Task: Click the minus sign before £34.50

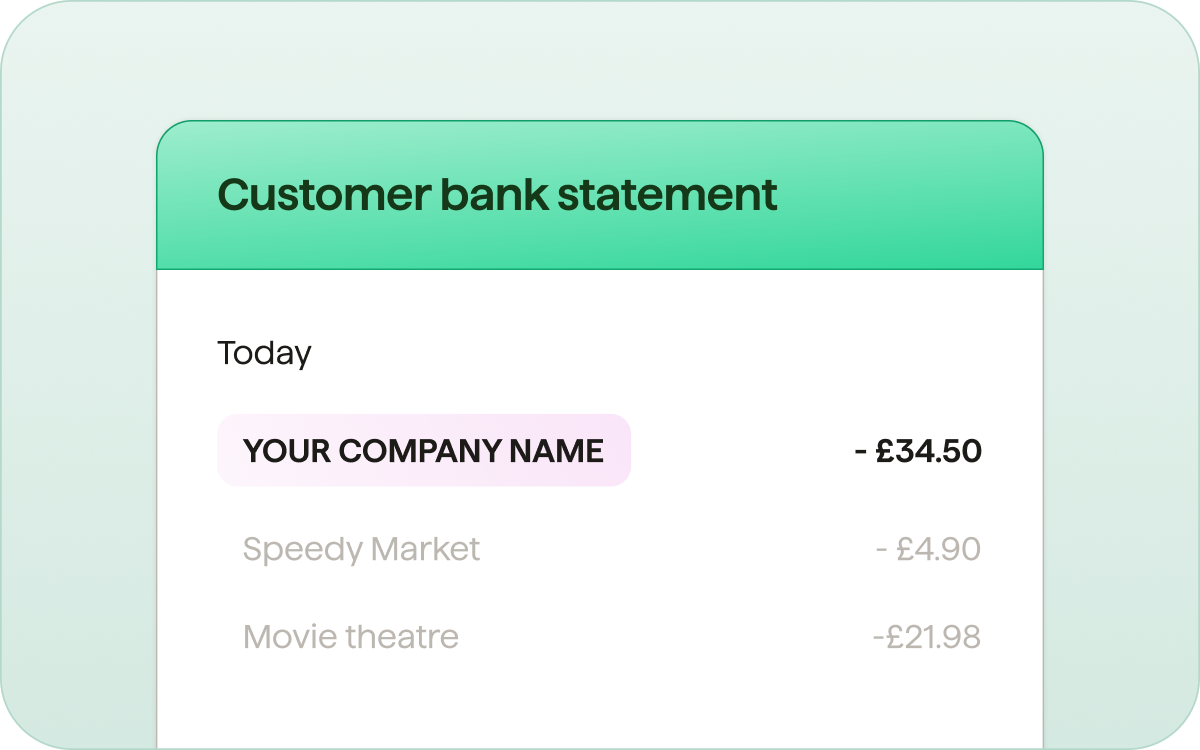Action: point(860,452)
